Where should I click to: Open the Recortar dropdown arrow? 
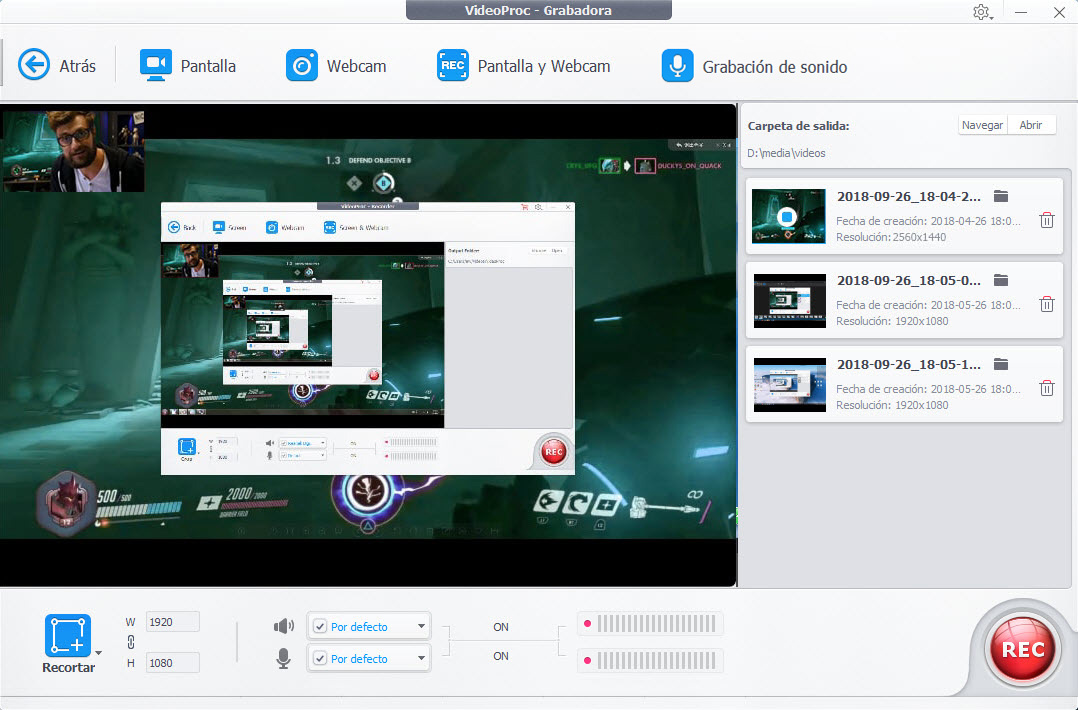click(98, 652)
